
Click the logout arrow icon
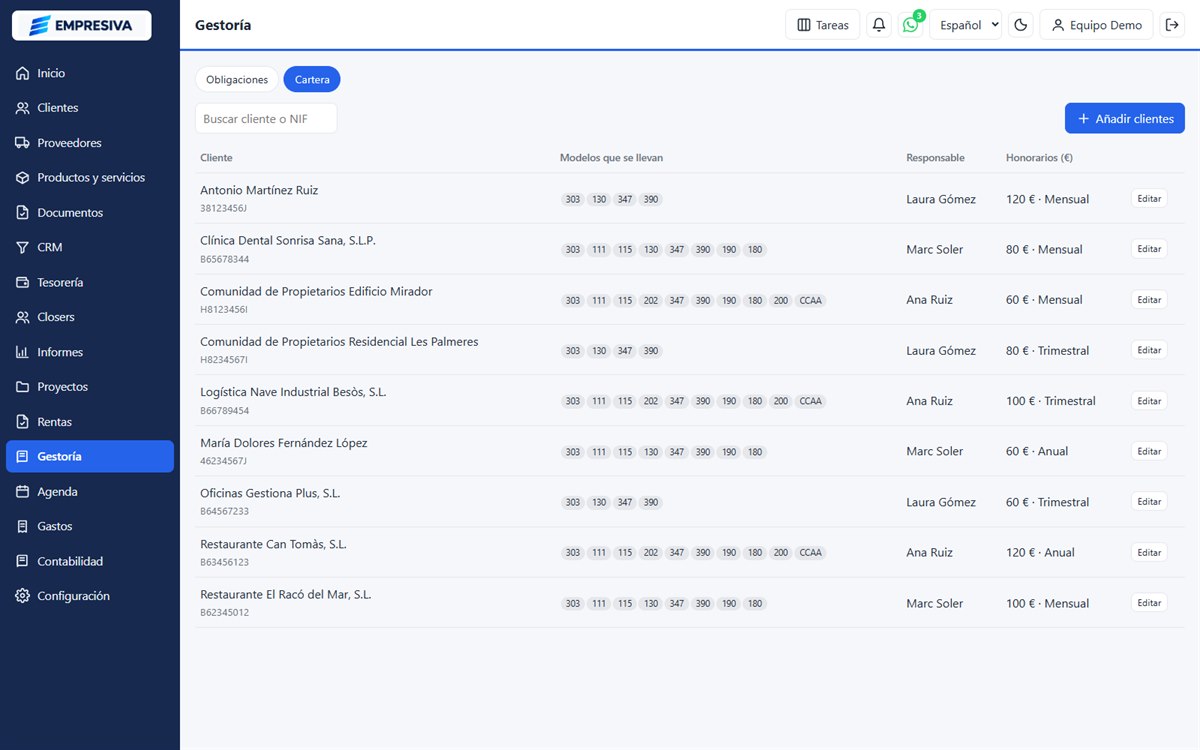tap(1173, 25)
